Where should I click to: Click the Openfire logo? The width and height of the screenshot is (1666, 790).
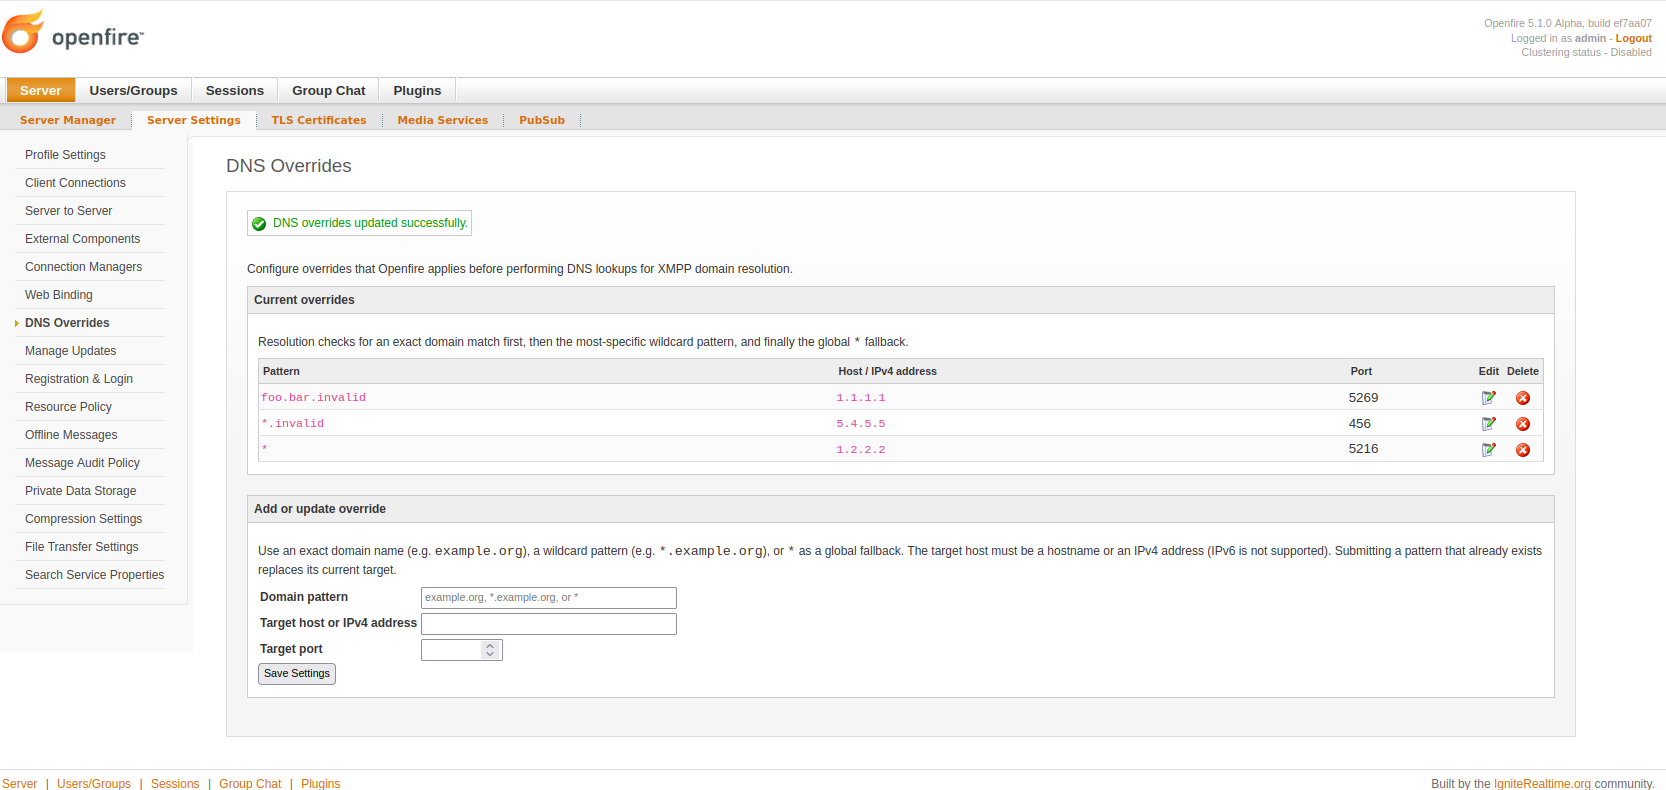click(x=74, y=34)
